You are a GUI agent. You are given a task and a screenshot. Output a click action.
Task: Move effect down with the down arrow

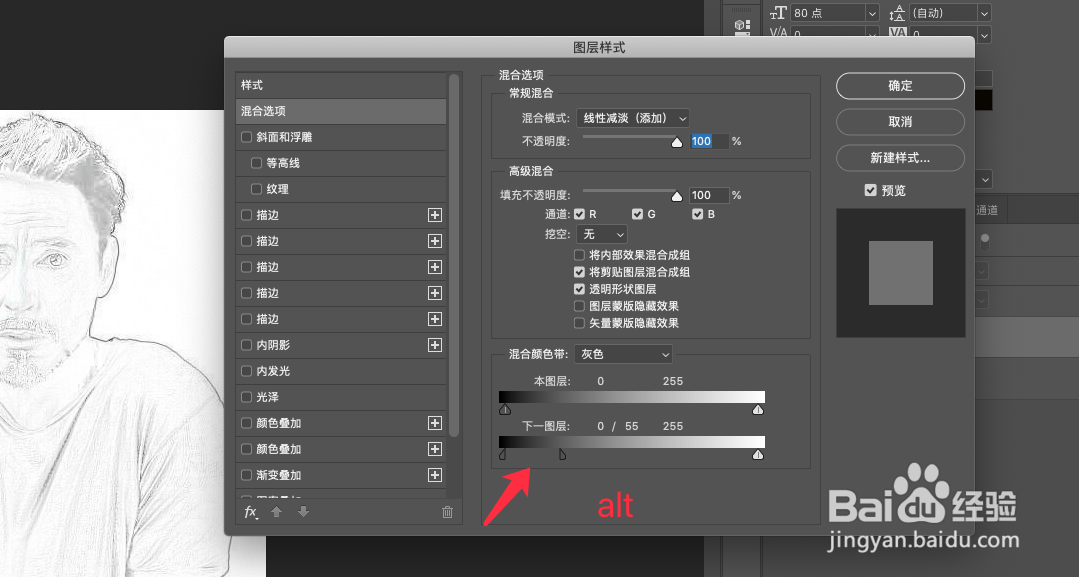303,512
